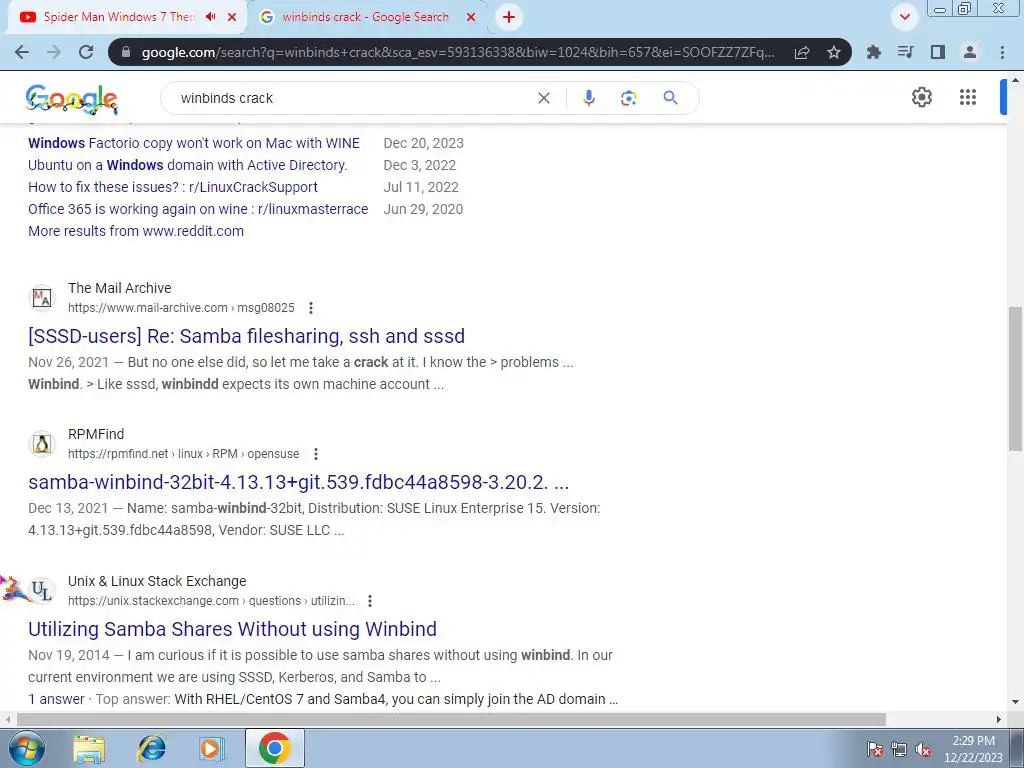Click the rpmfind.net URL breadcrumb
Viewport: 1024px width, 768px height.
point(184,454)
